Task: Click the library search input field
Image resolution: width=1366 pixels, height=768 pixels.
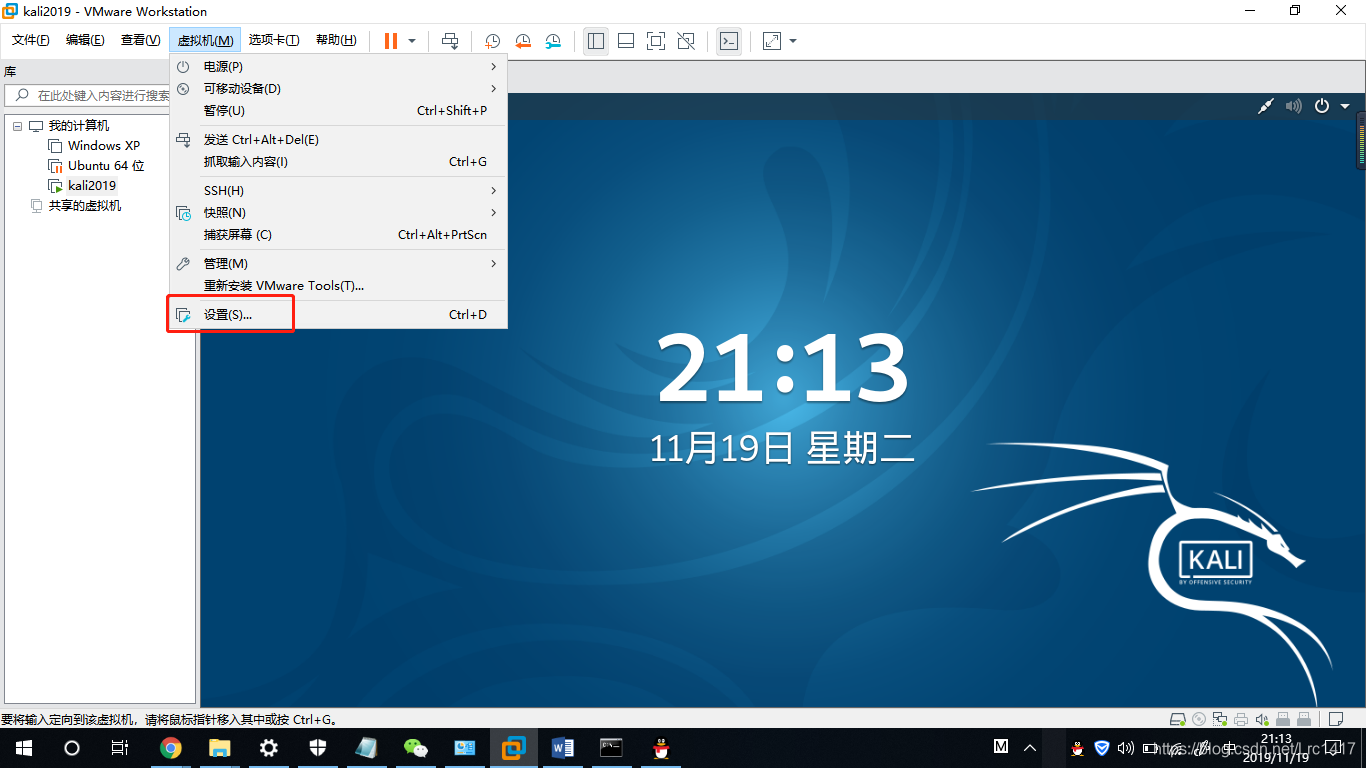Action: point(98,95)
